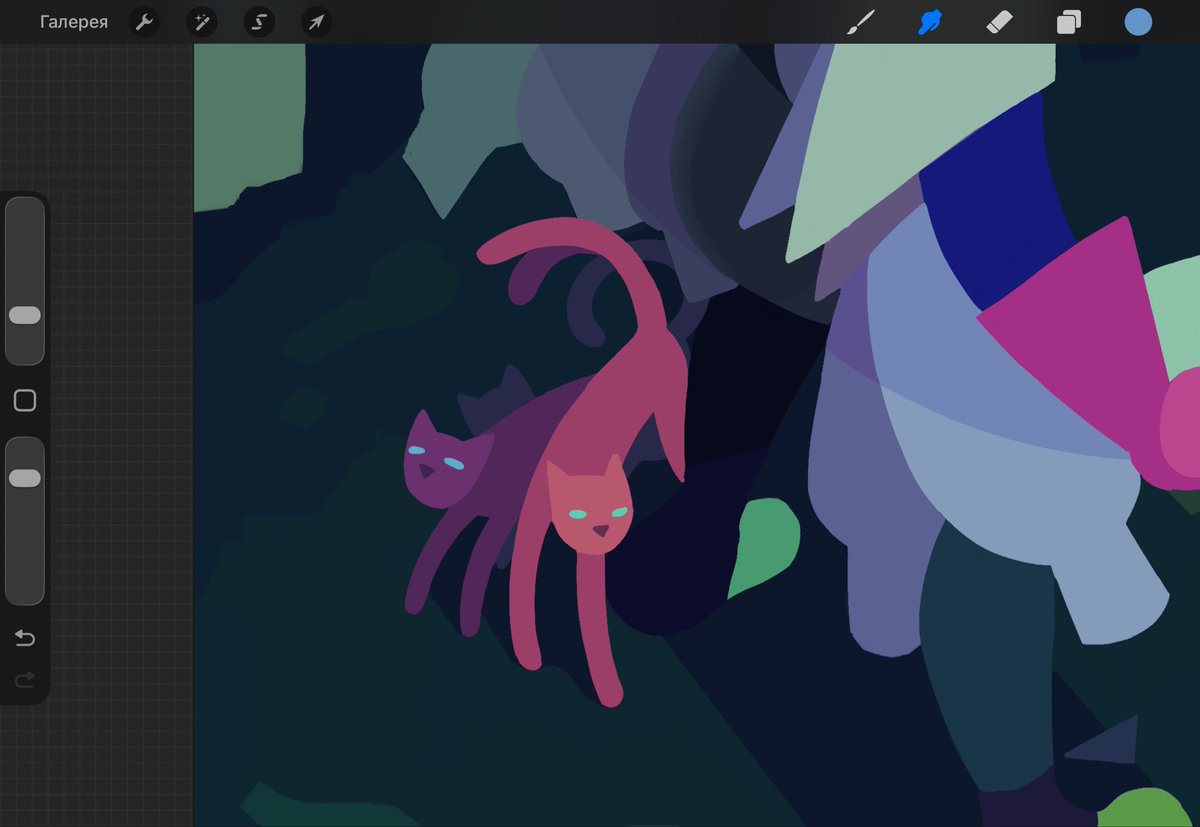Screen dimensions: 1200x827
Task: Select the Smudge finger tool
Action: click(x=931, y=22)
